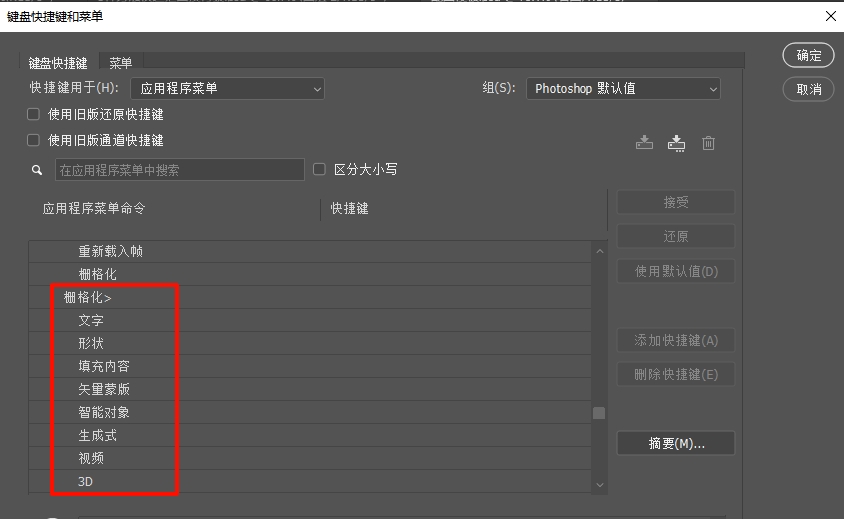Click the scroll up arrow in the command list

coord(599,251)
